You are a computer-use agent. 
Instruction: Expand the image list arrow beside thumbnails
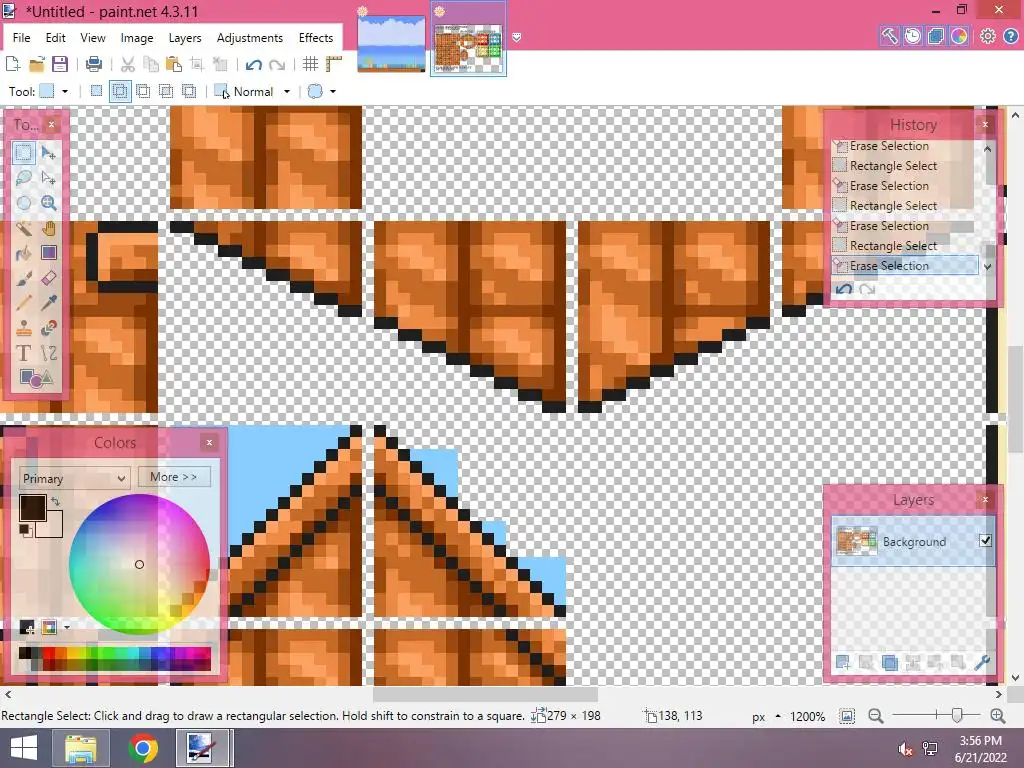click(517, 38)
